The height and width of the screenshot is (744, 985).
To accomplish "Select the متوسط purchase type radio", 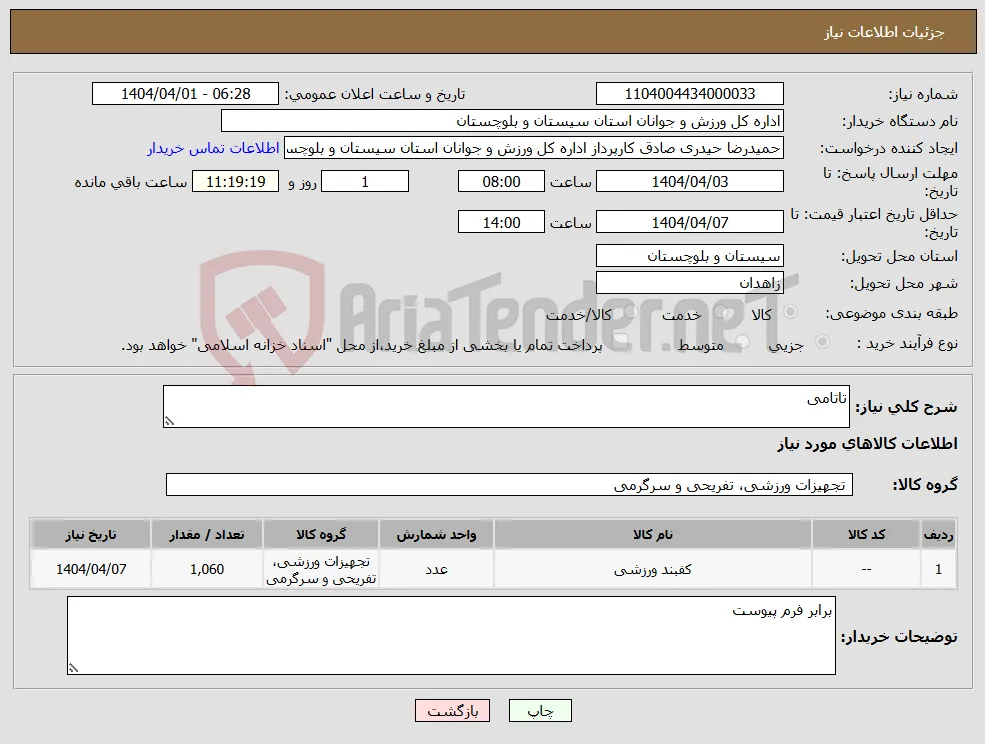I will (x=742, y=342).
